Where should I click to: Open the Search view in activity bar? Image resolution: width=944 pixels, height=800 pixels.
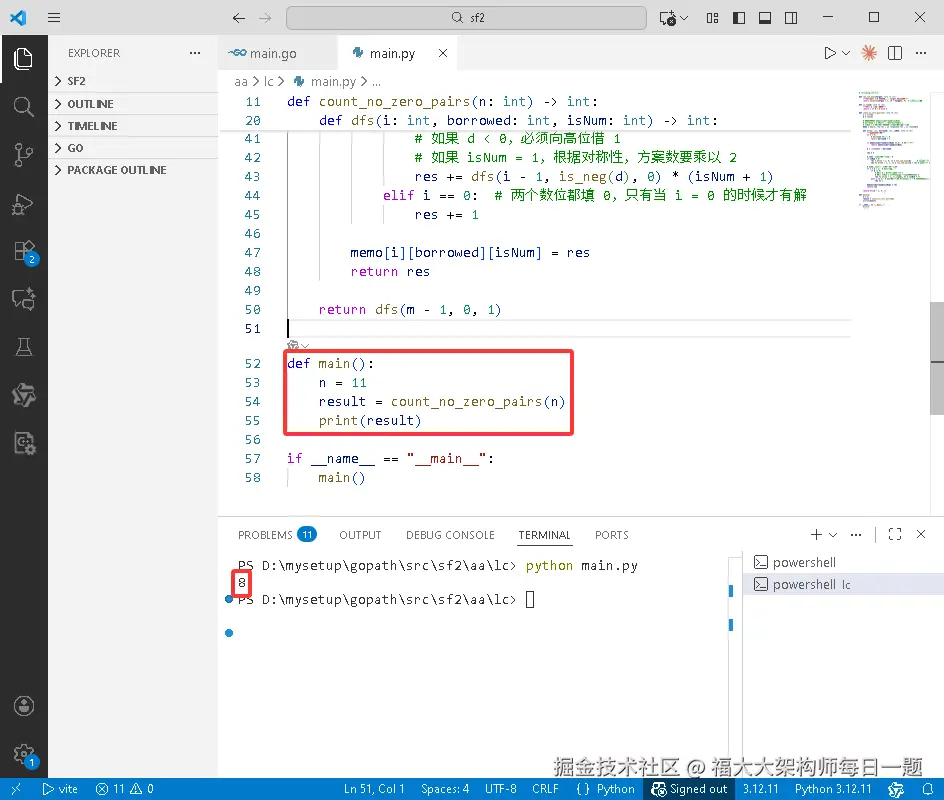23,107
